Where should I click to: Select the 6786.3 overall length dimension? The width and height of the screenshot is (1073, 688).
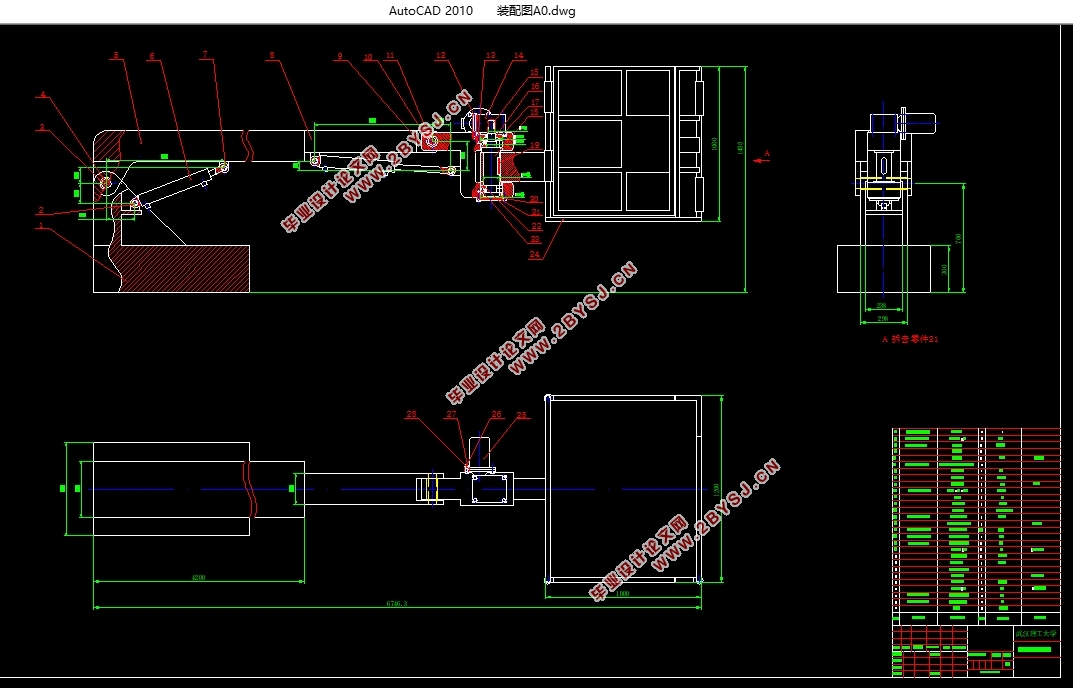(x=397, y=604)
